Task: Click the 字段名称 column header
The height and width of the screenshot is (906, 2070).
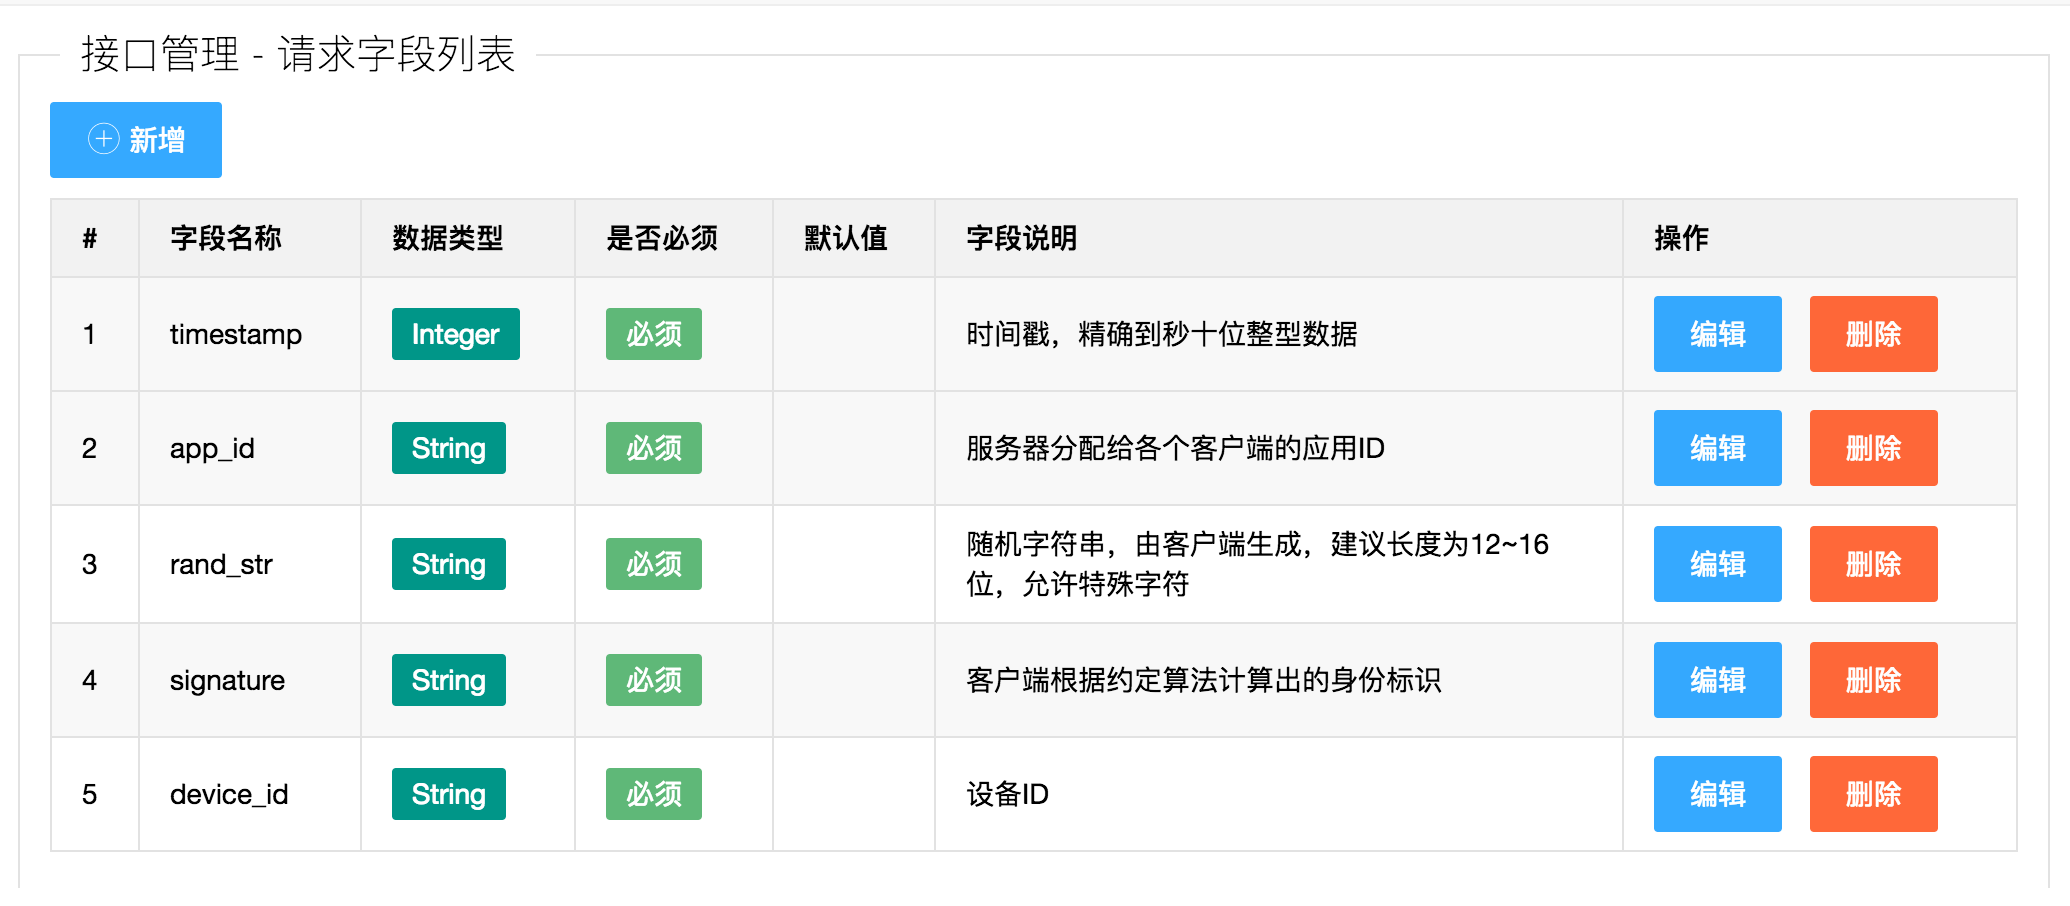Action: point(226,239)
